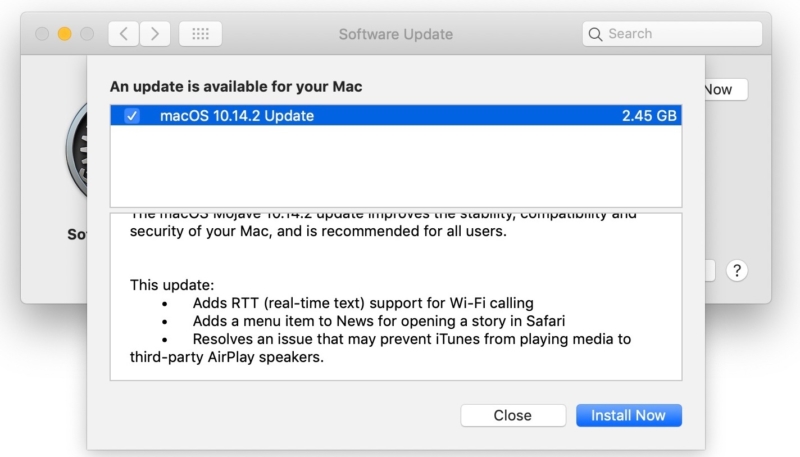The height and width of the screenshot is (457, 800).
Task: Click the gray zoom window button
Action: point(88,34)
